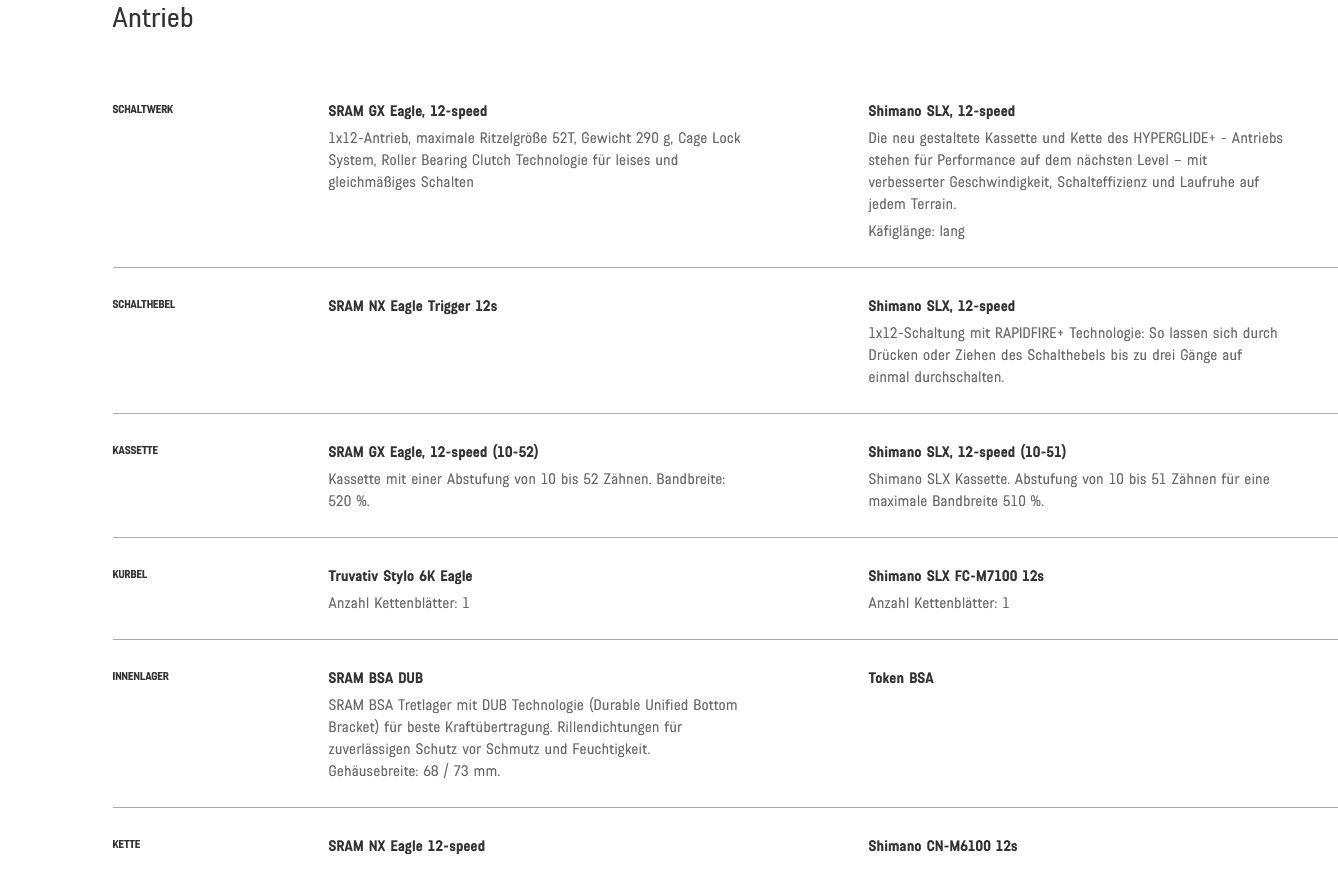The height and width of the screenshot is (878, 1338).
Task: Select SRAM NX Eagle Trigger 12s
Action: point(413,306)
